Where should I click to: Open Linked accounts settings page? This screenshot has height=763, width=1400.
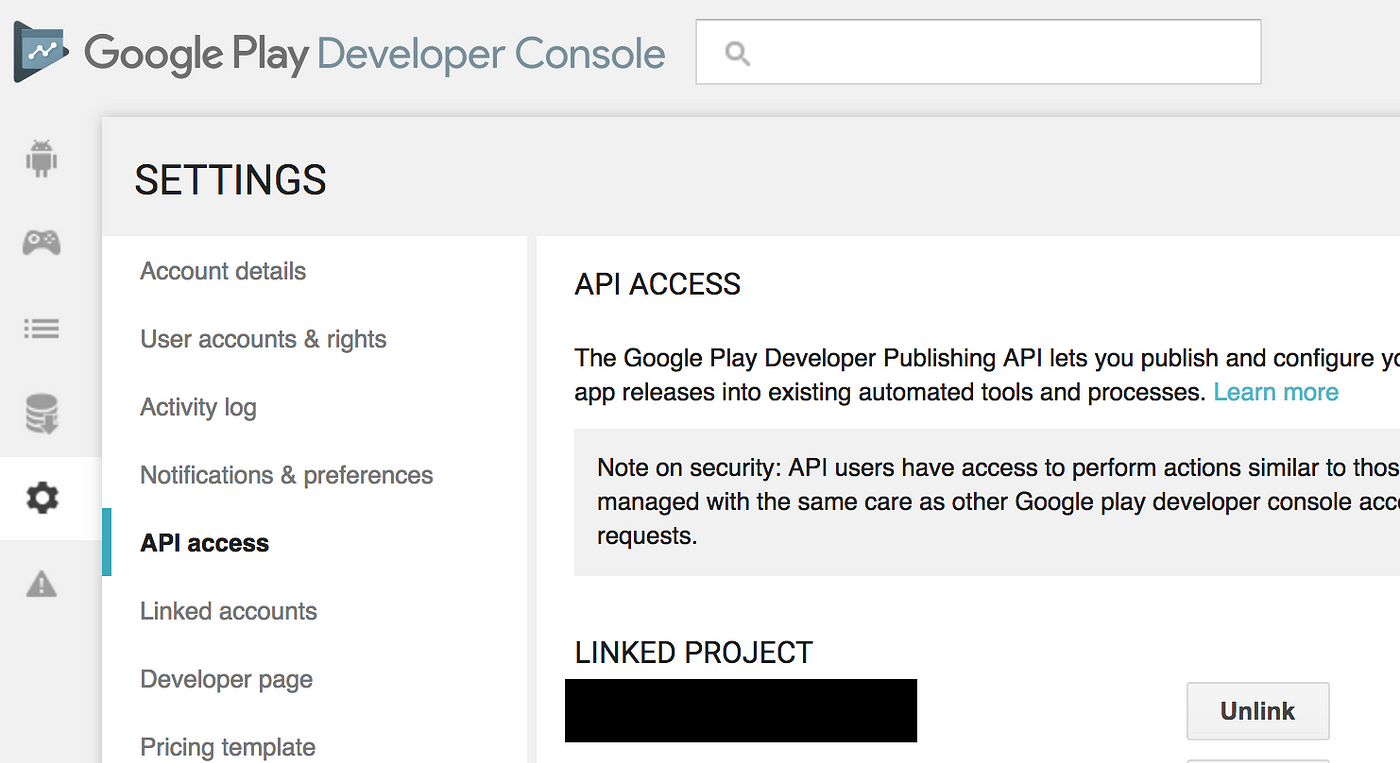click(x=228, y=611)
